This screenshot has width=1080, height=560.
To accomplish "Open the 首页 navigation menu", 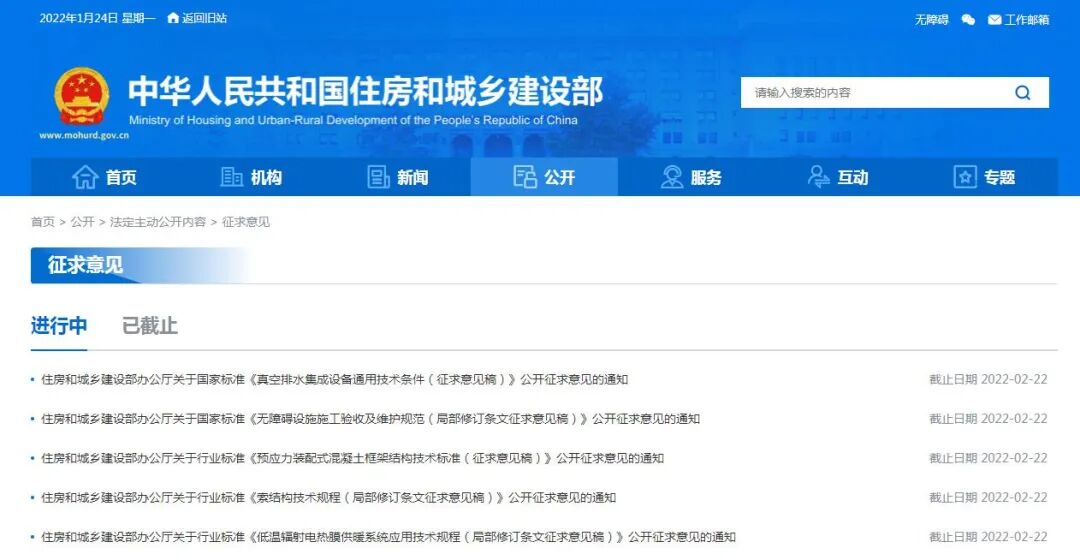I will click(104, 177).
